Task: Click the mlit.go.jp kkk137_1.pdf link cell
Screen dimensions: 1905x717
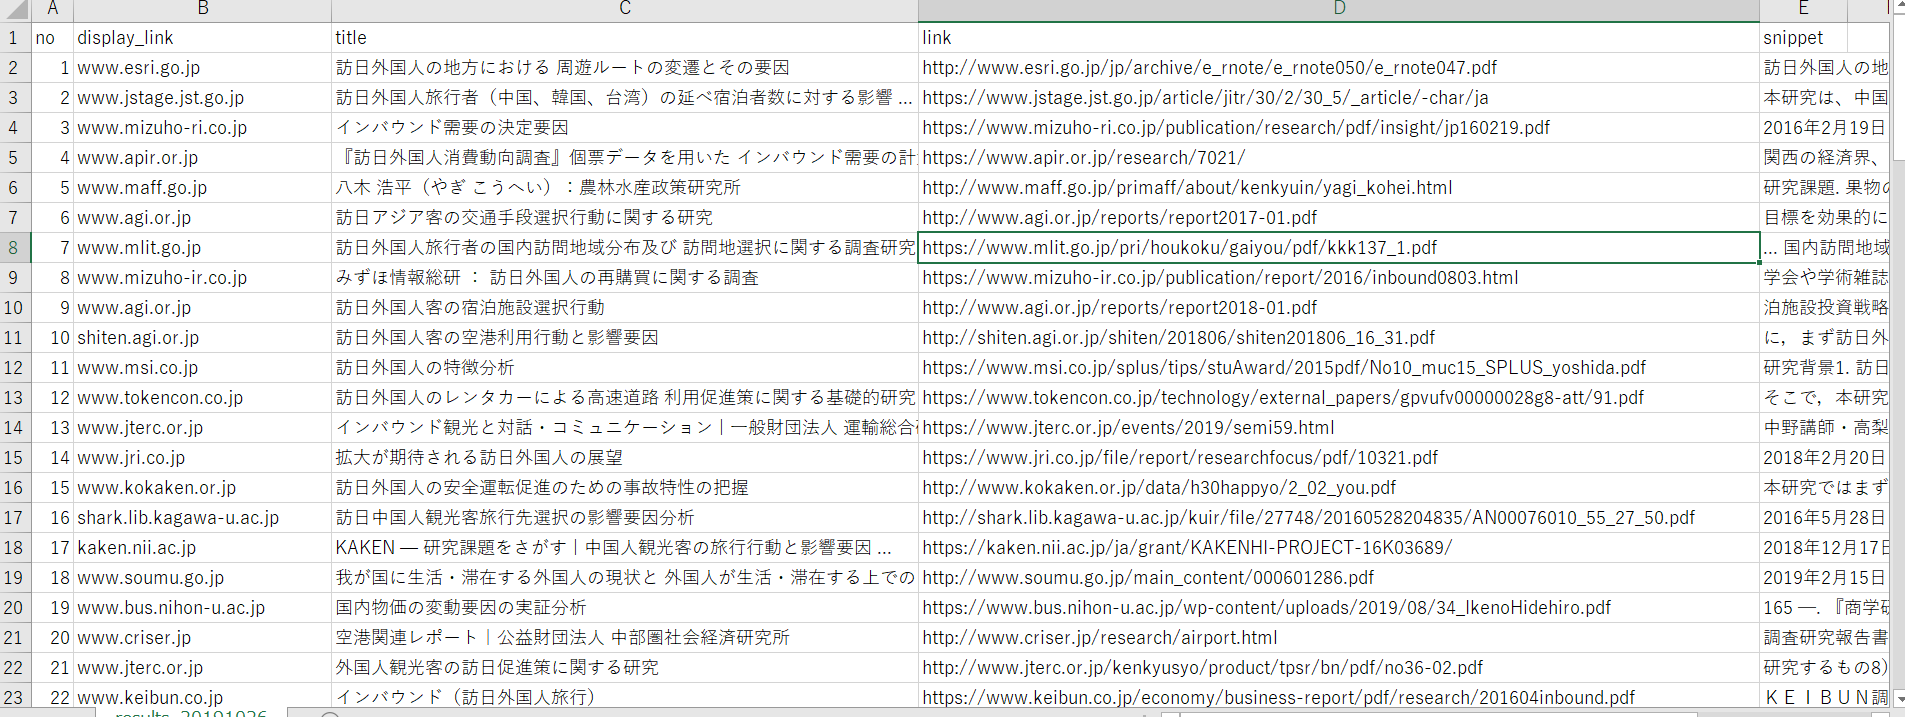Action: 1339,248
